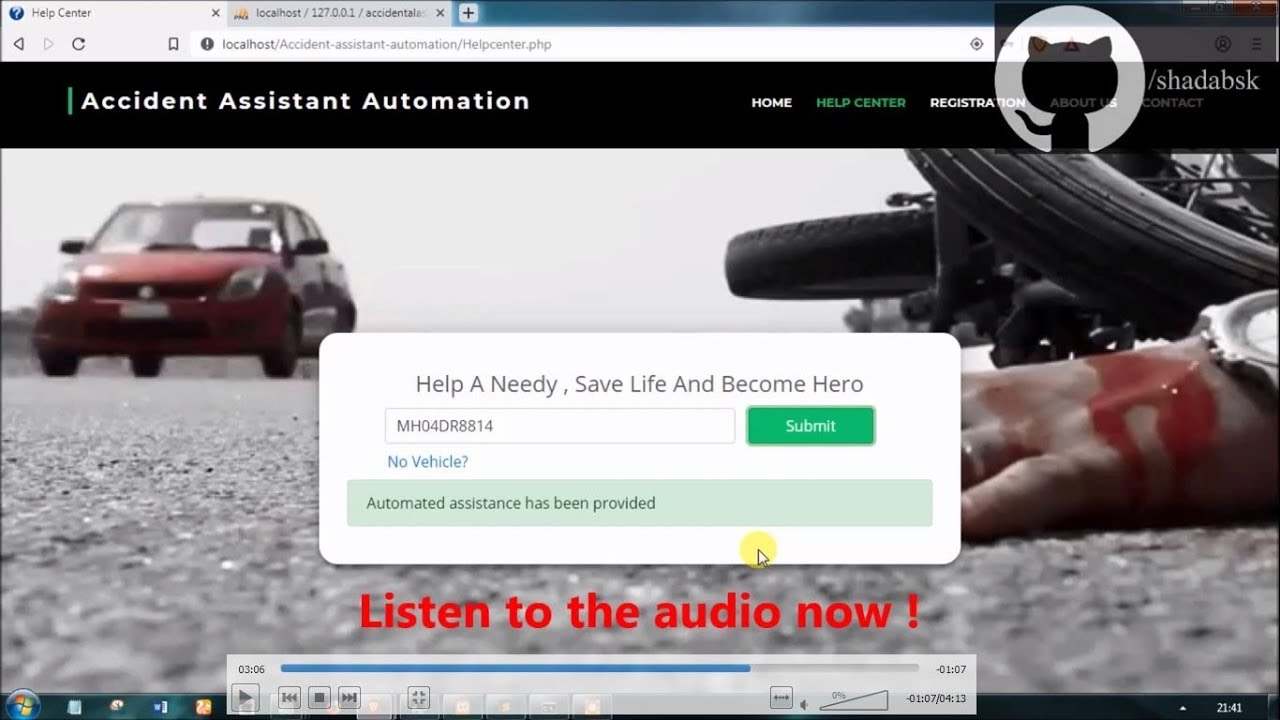
Task: Click the browser back arrow
Action: (18, 44)
